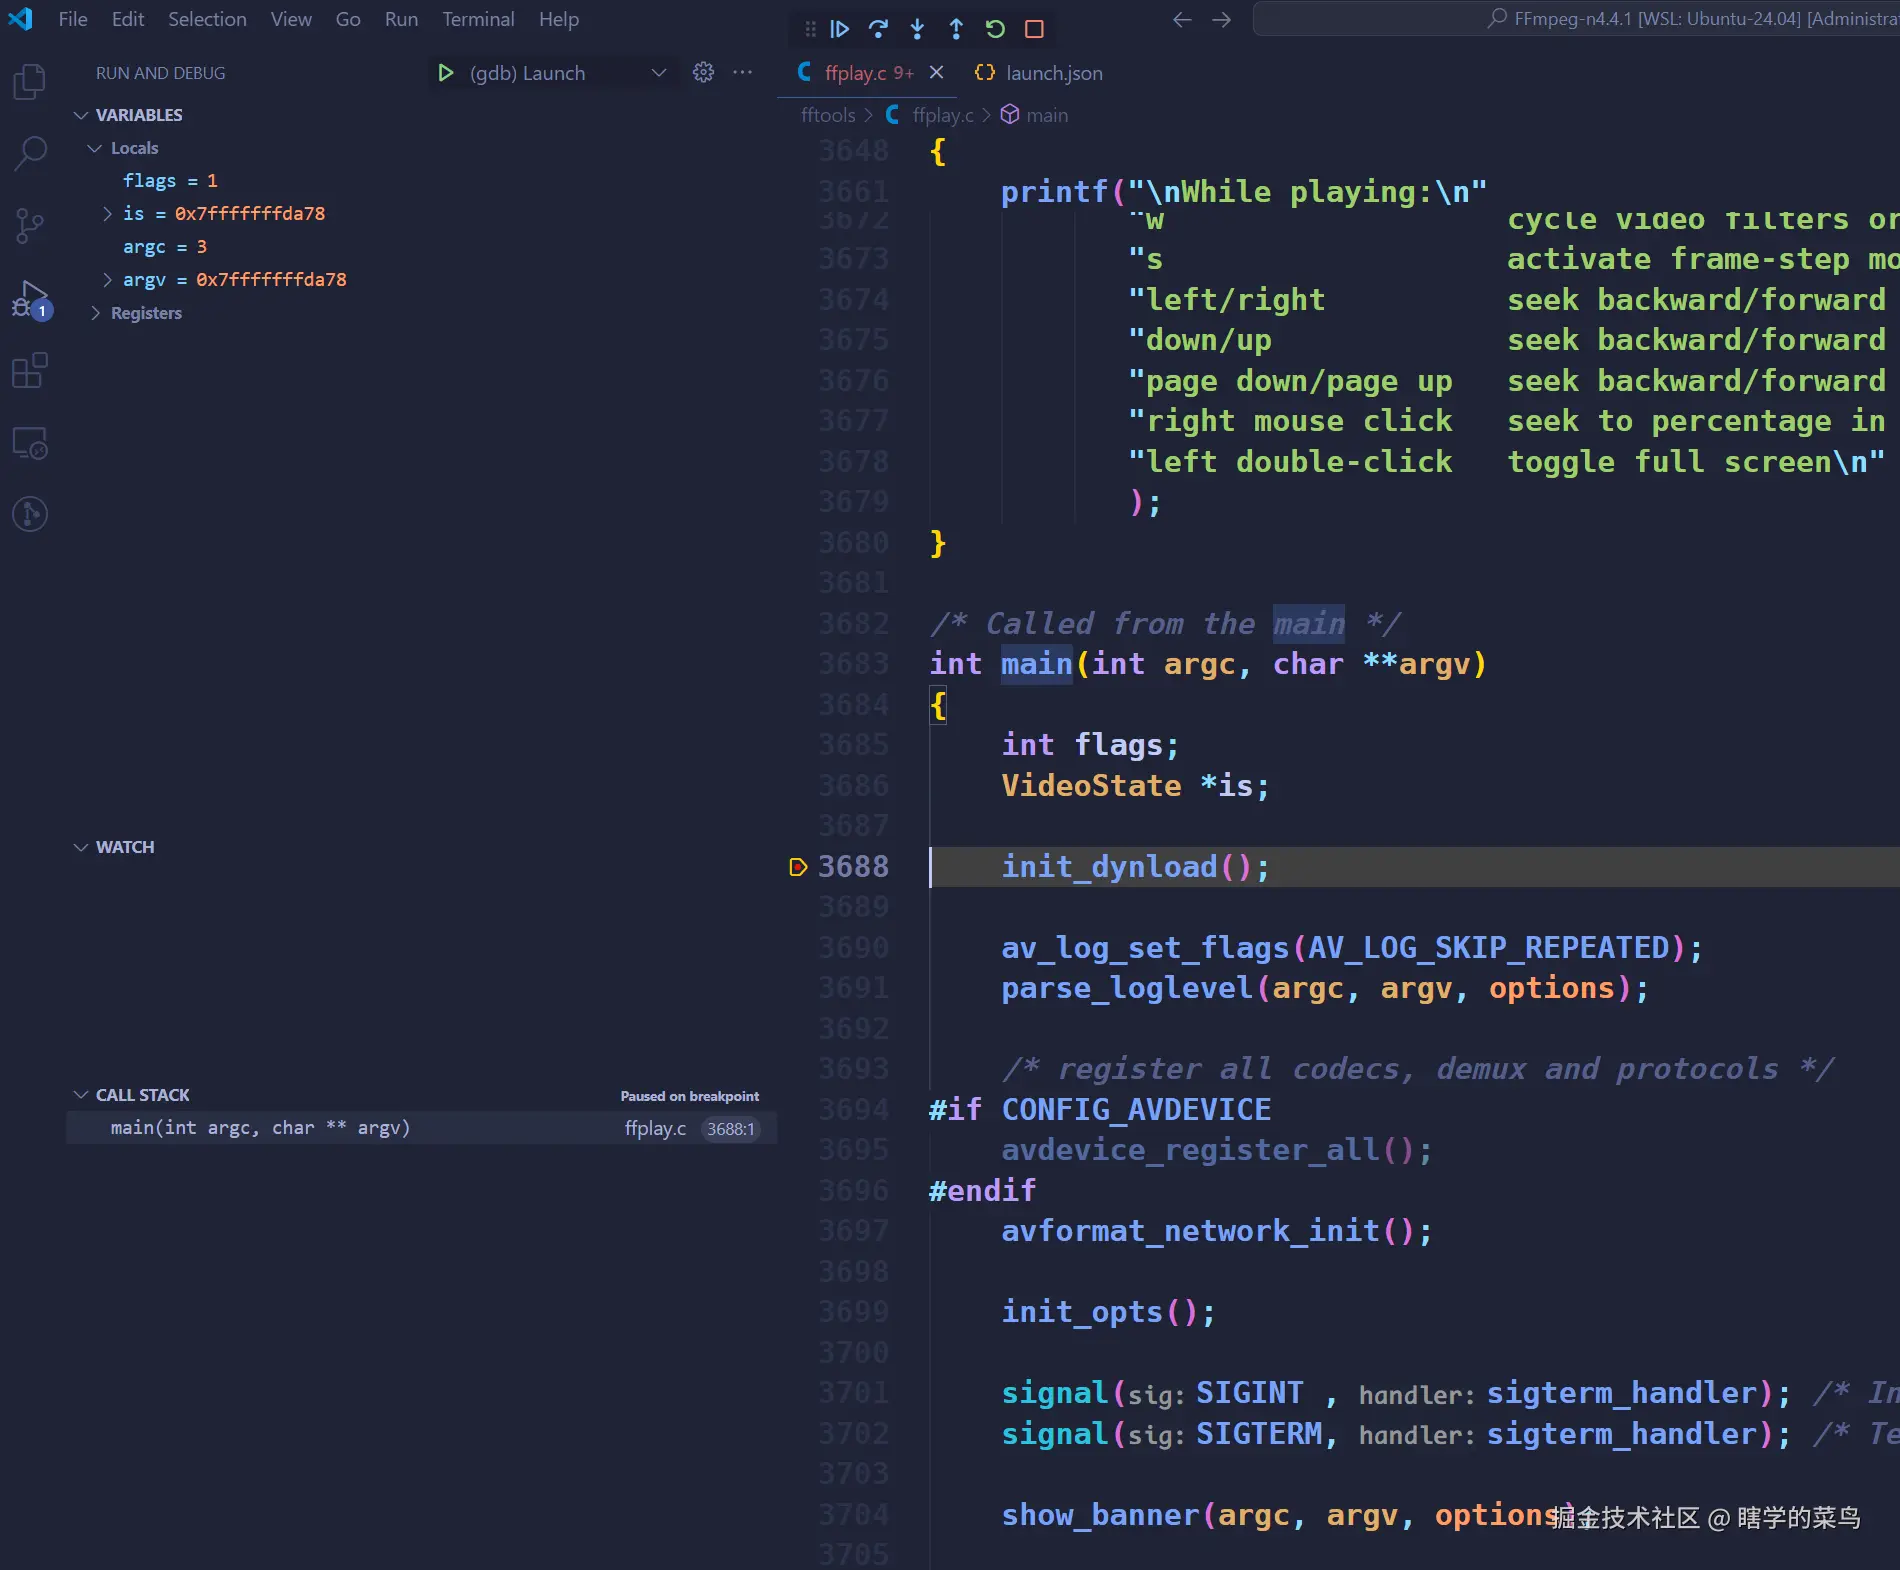Viewport: 1900px width, 1570px height.
Task: Collapse the WATCH section
Action: (x=80, y=847)
